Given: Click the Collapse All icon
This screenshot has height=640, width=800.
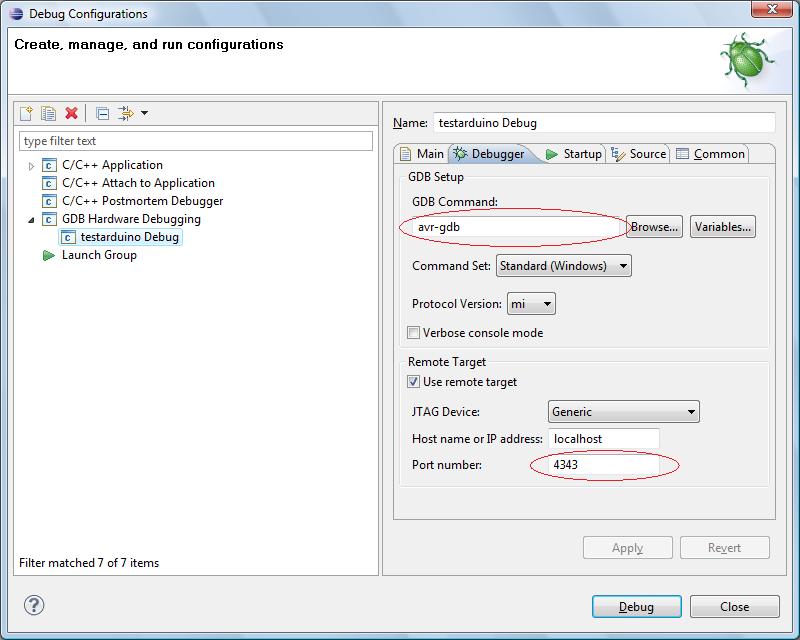Looking at the screenshot, I should pyautogui.click(x=102, y=113).
